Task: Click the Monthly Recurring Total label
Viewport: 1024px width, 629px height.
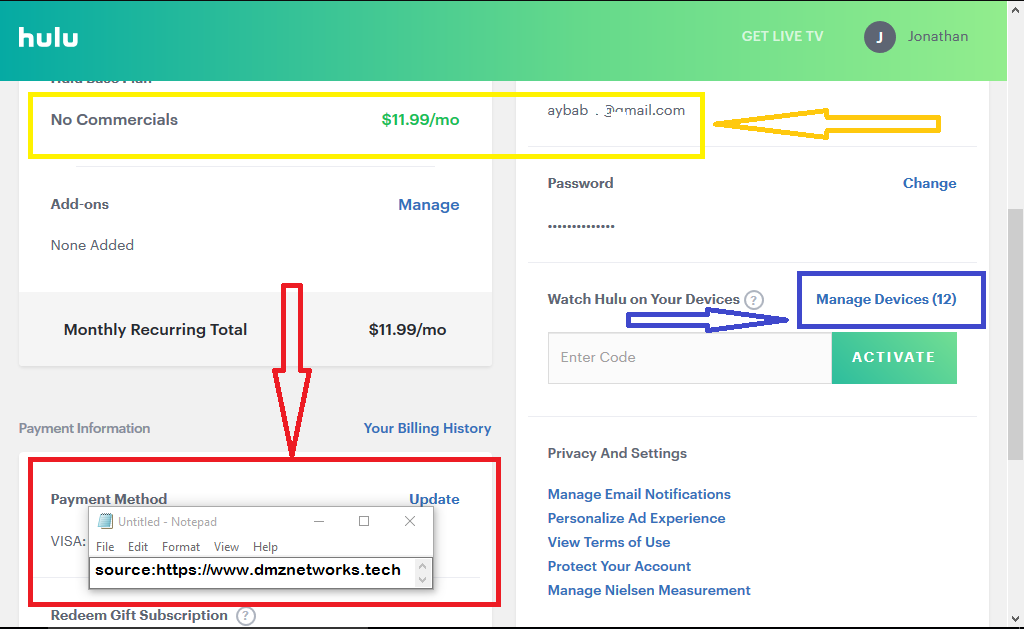Action: (155, 330)
